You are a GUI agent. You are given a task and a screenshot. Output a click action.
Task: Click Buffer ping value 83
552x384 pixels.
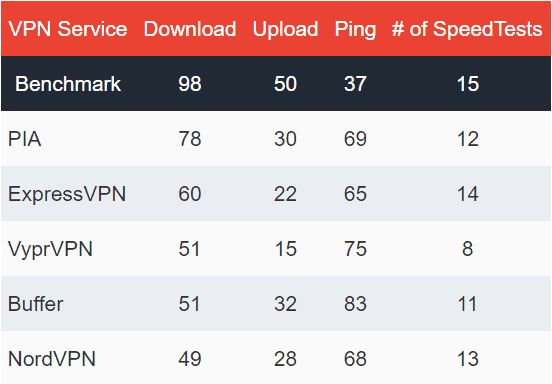(x=355, y=304)
